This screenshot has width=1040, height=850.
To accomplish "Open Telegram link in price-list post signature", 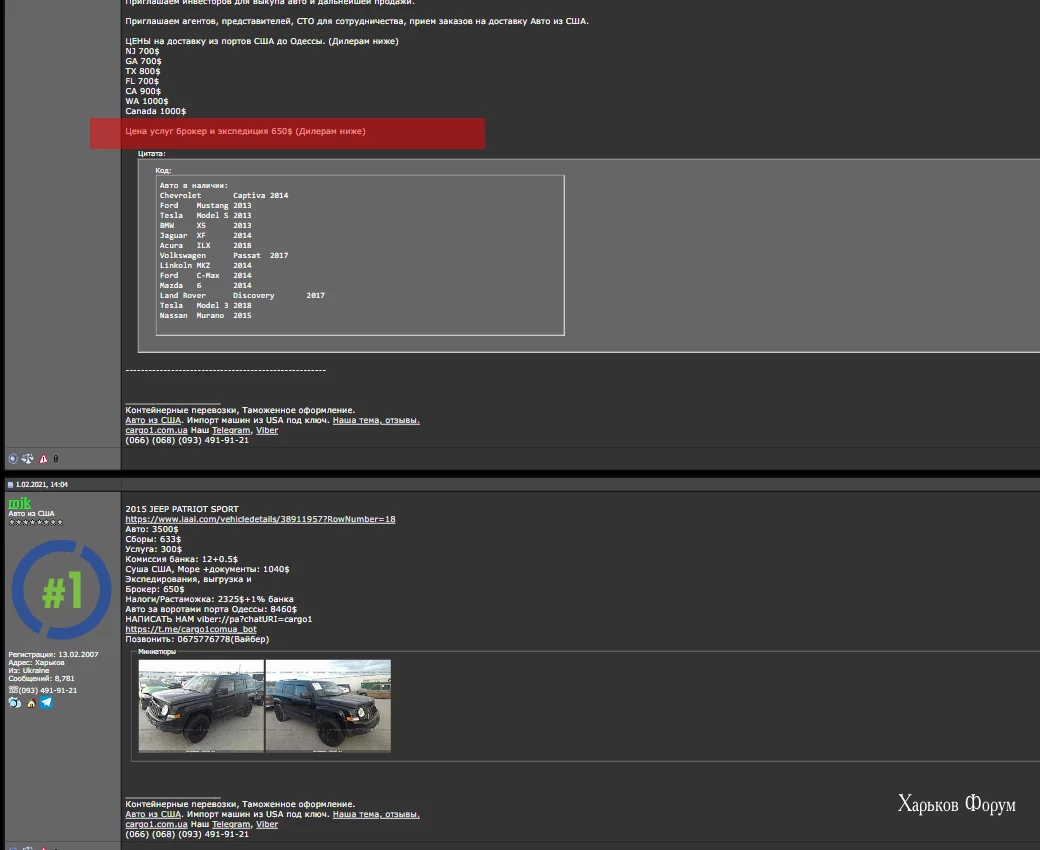I will (x=231, y=430).
